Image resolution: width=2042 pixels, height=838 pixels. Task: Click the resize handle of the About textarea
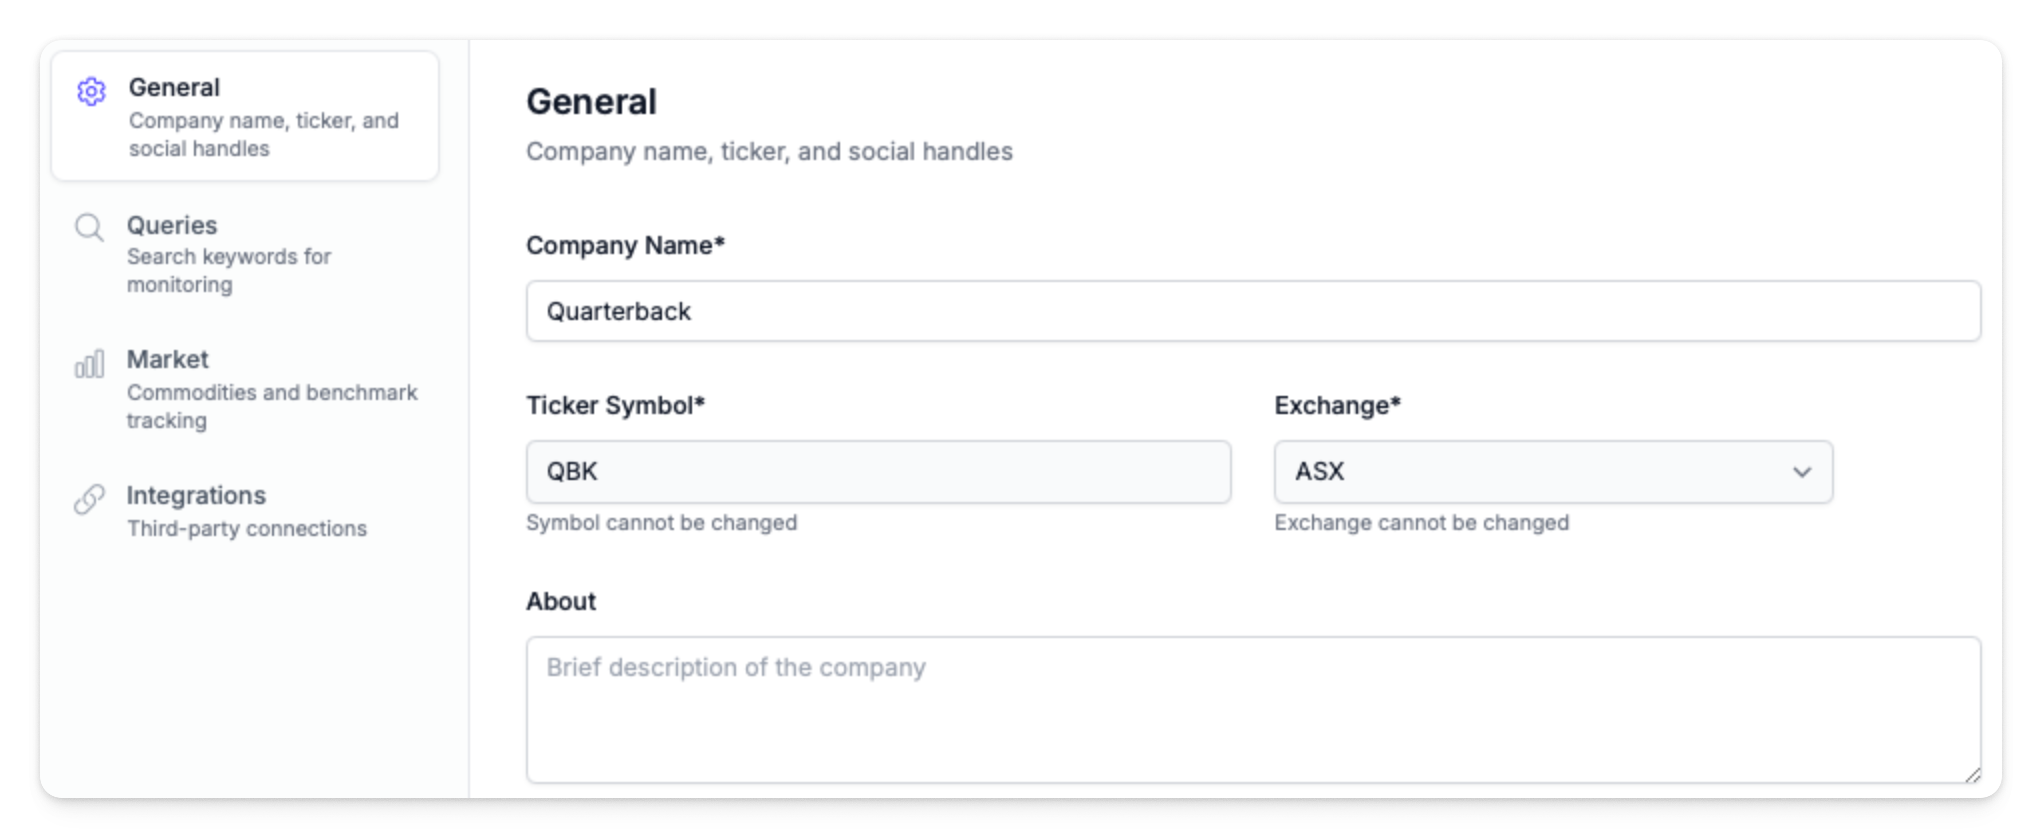[x=1972, y=775]
